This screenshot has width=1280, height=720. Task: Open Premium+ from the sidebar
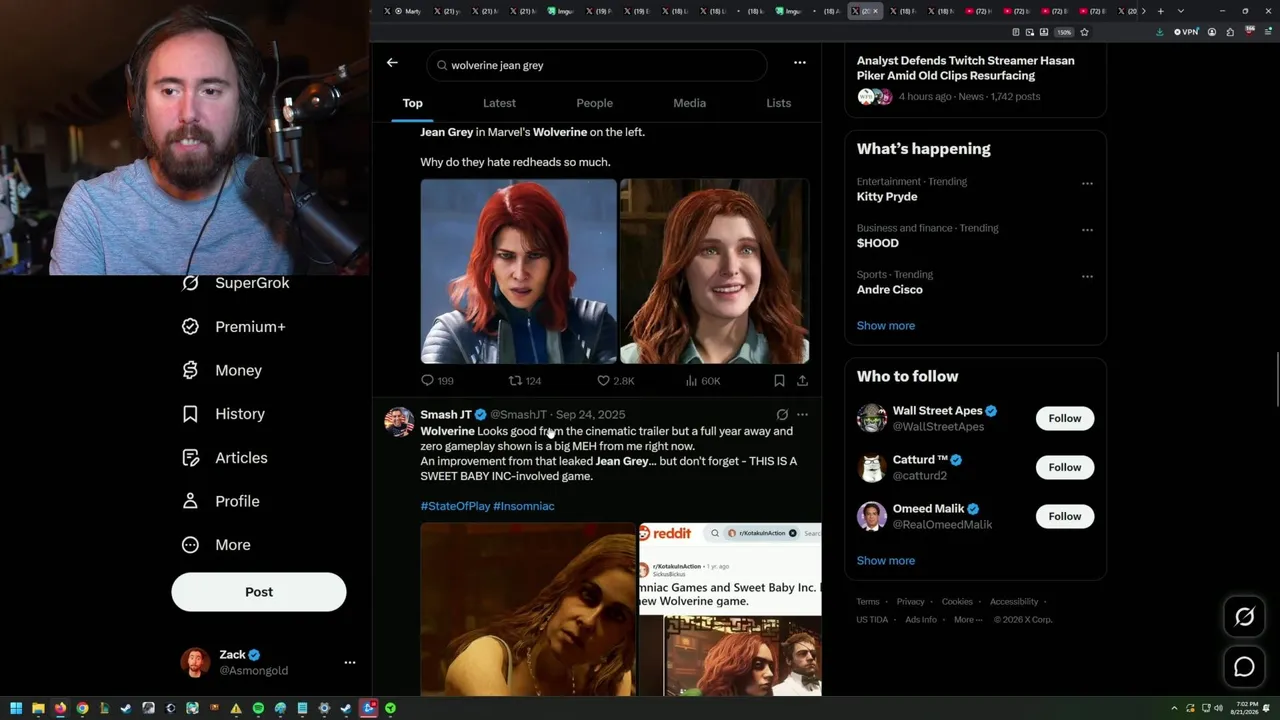pyautogui.click(x=234, y=327)
